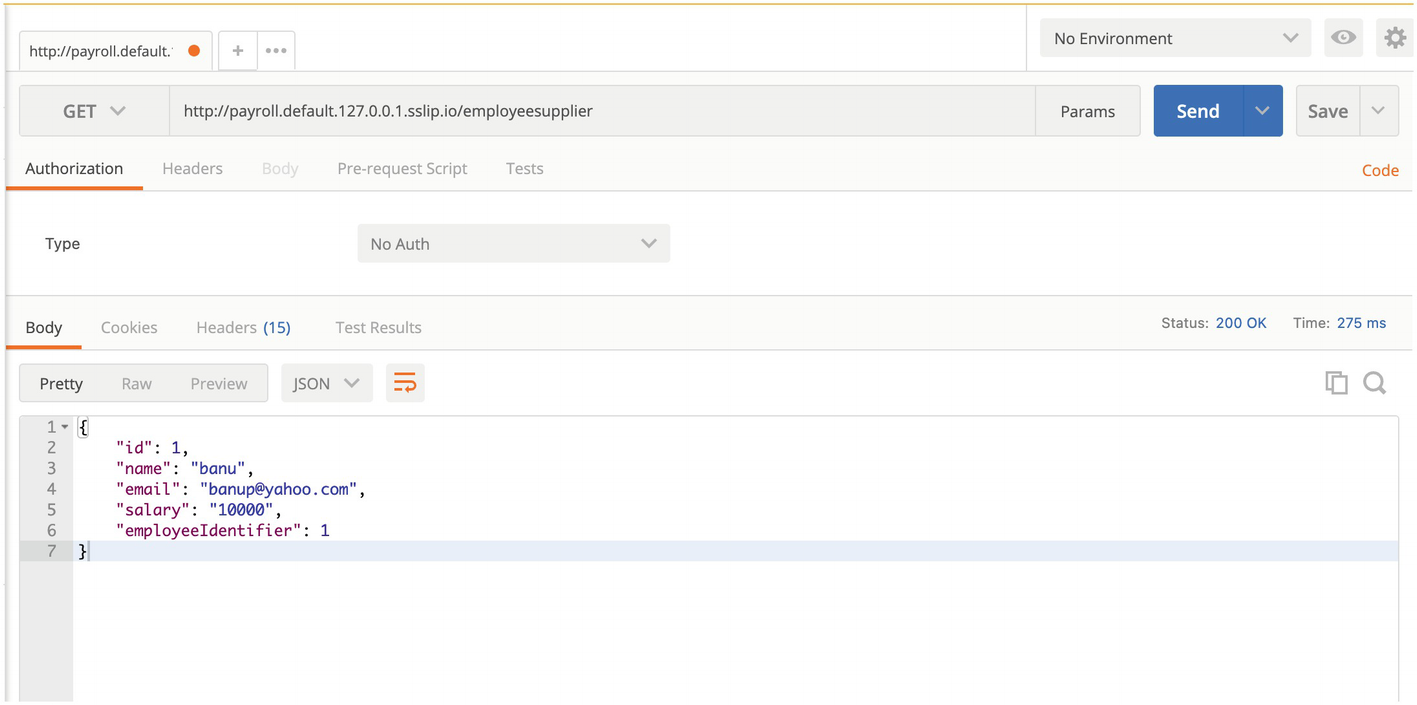Image resolution: width=1417 pixels, height=705 pixels.
Task: Open the manage environments gear icon
Action: (1394, 38)
